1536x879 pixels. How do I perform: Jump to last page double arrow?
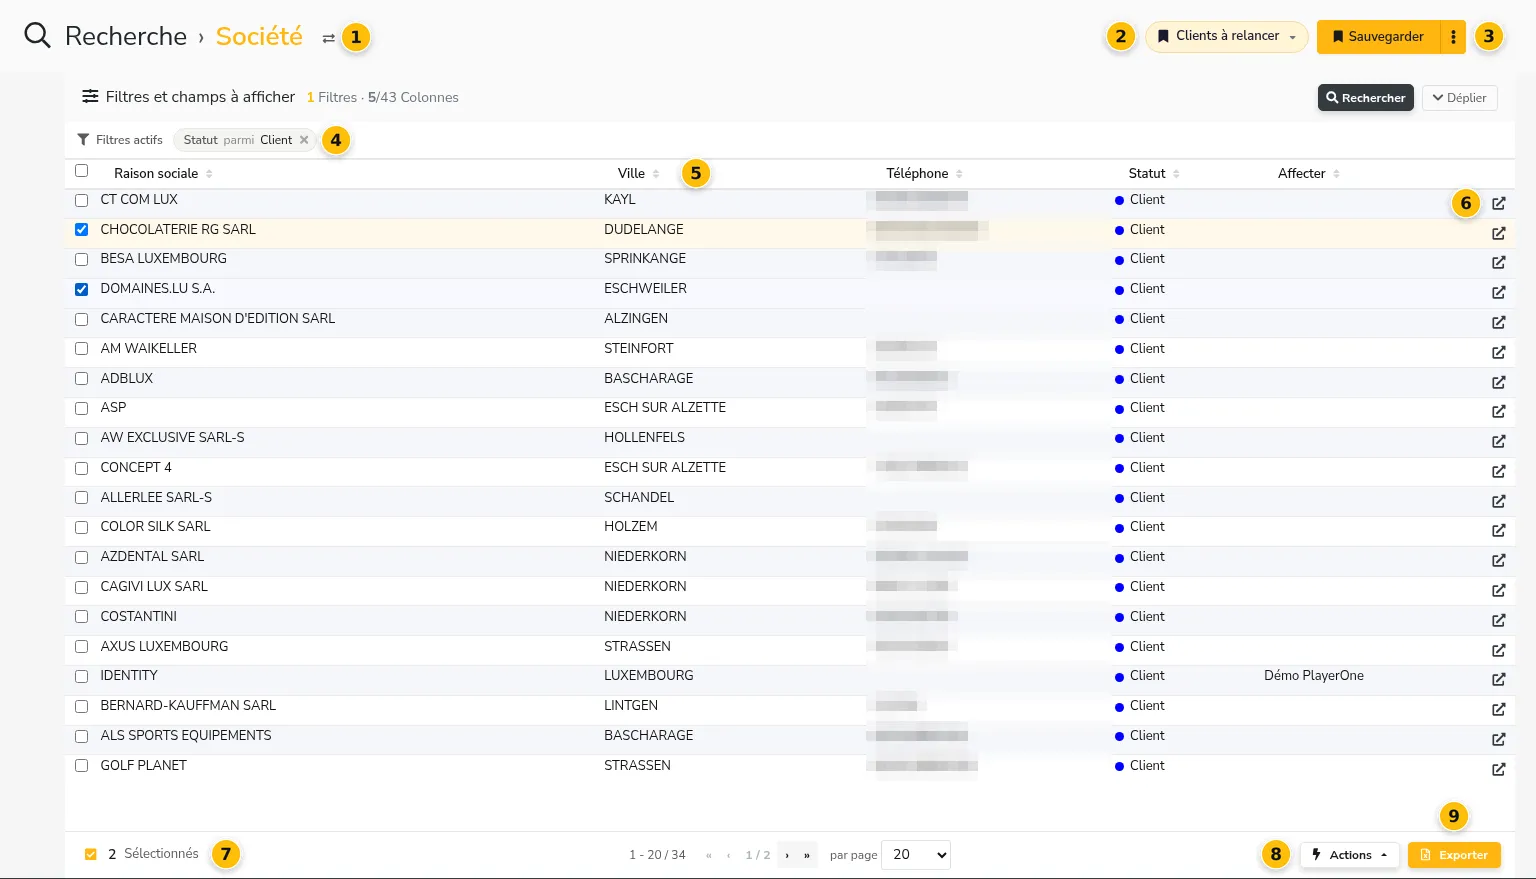[x=807, y=855]
